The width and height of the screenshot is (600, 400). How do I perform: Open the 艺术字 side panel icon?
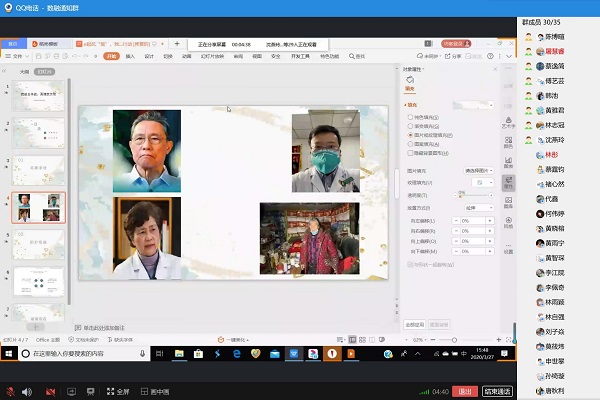click(x=509, y=122)
